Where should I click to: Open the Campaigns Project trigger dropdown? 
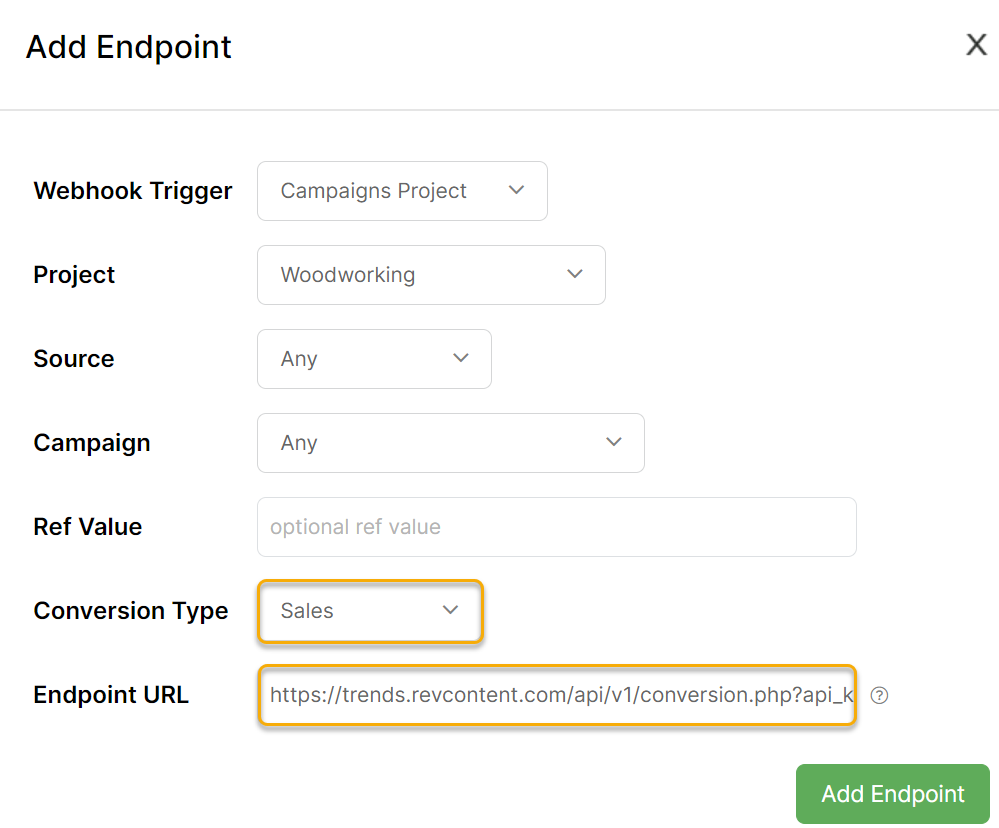coord(401,191)
